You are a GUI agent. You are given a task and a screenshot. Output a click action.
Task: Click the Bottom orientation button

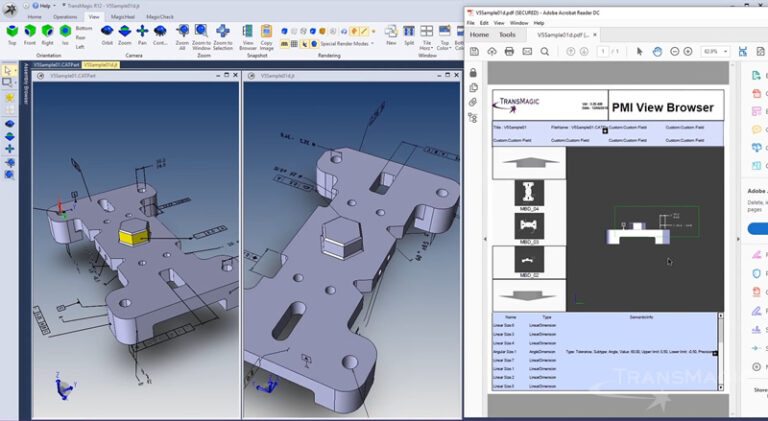point(84,28)
